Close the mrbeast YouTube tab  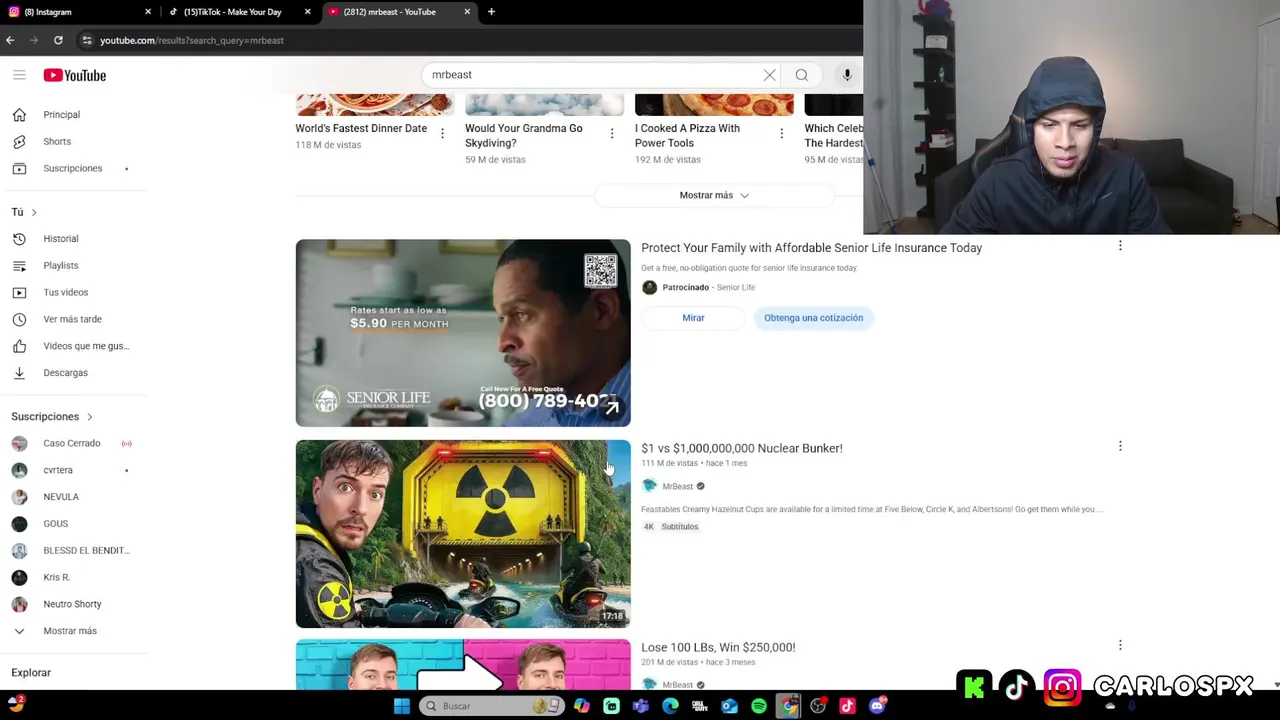(x=467, y=12)
